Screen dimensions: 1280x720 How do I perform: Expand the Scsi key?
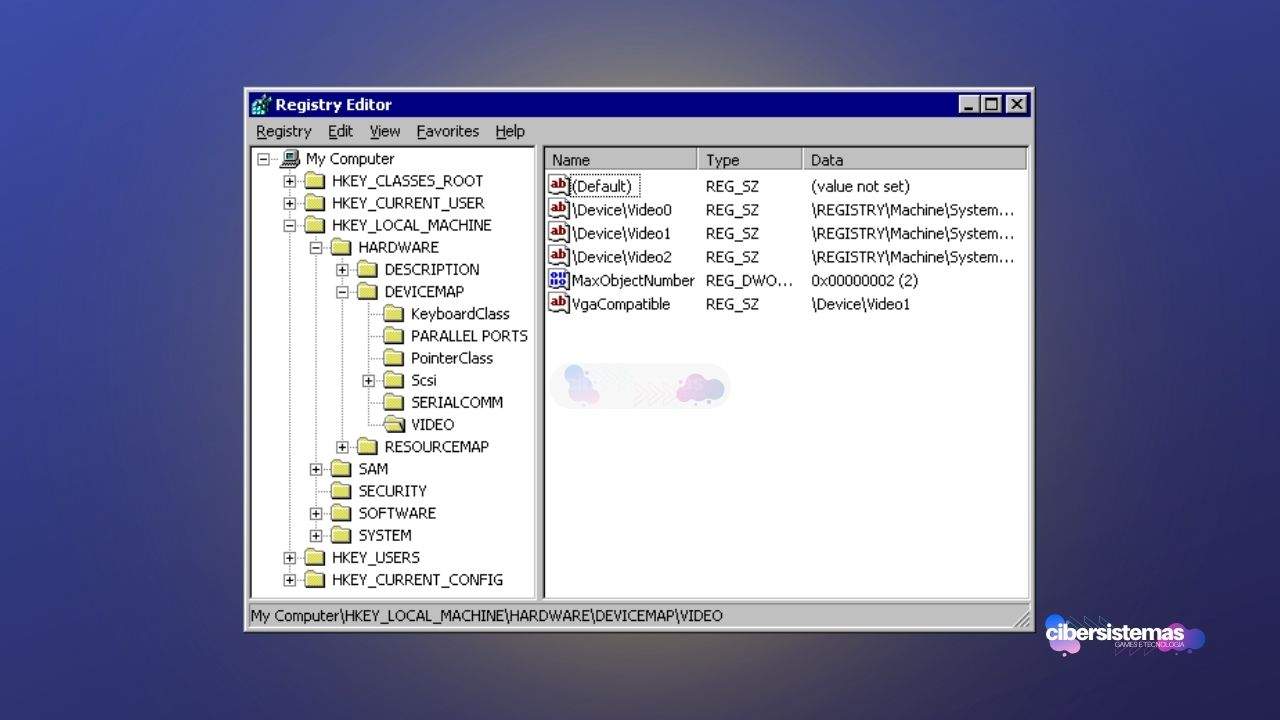click(x=368, y=380)
